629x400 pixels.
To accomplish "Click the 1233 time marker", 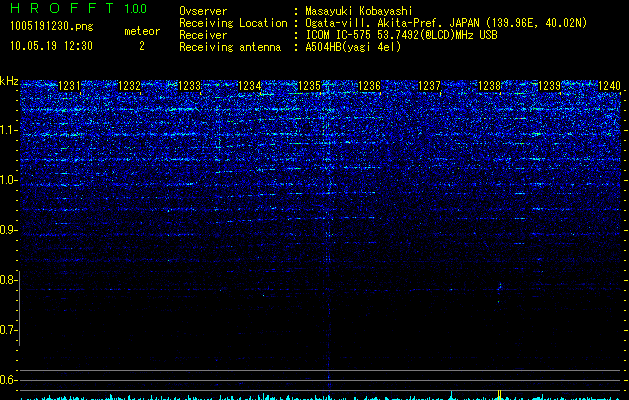I will pyautogui.click(x=189, y=86).
